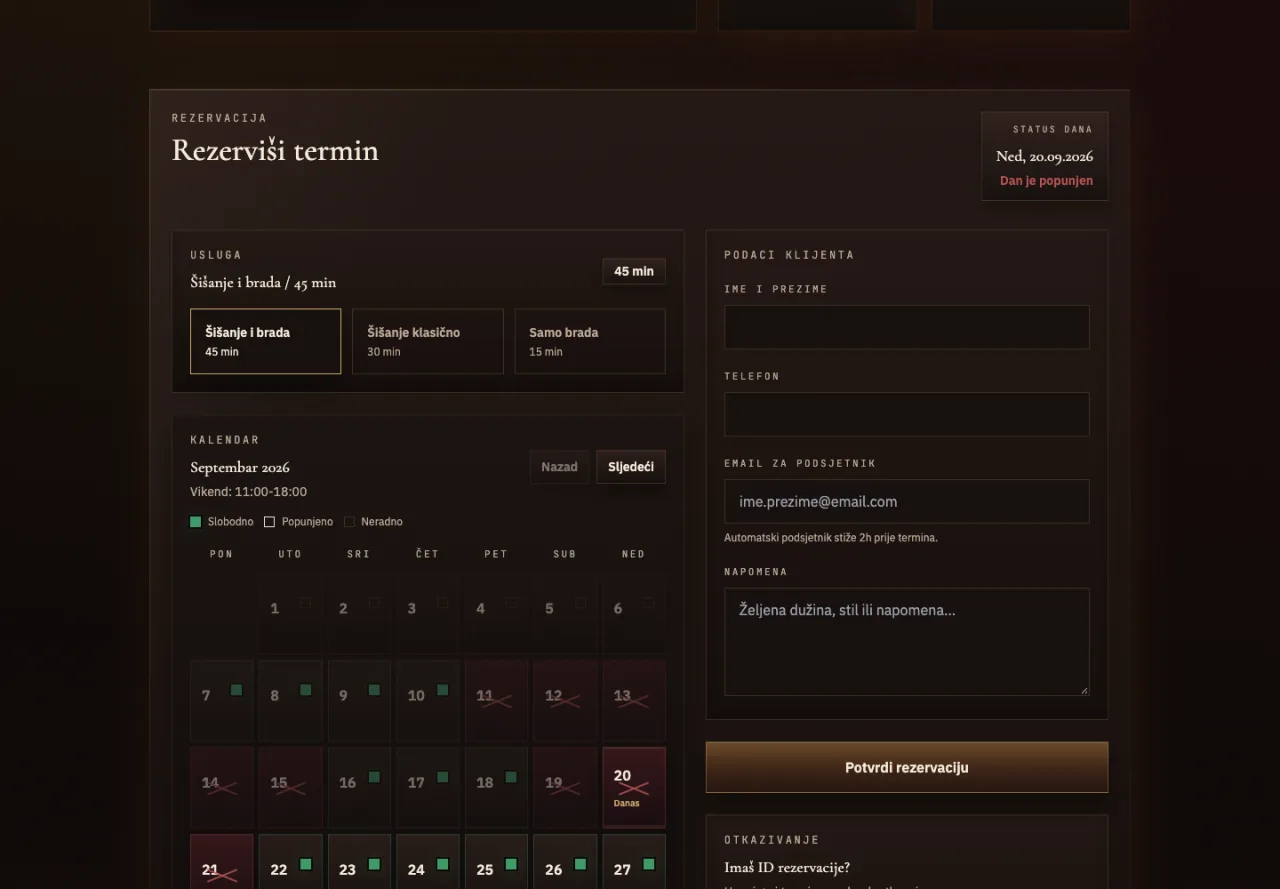The image size is (1280, 889).
Task: Click into the Telefon input field
Action: click(907, 414)
